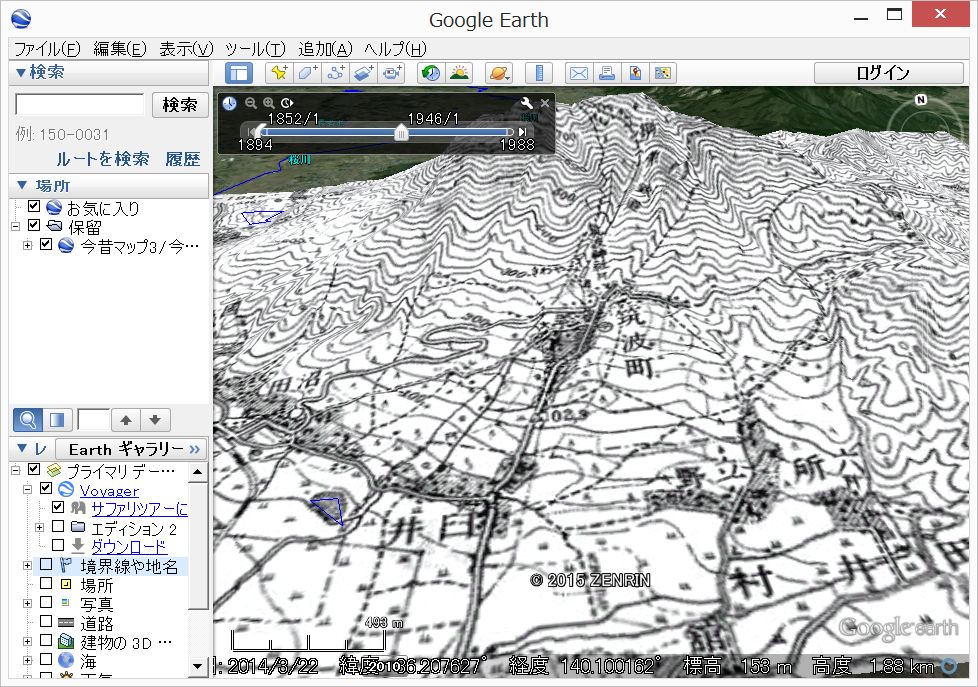
Task: Click the places search magnifier button
Action: coord(27,420)
